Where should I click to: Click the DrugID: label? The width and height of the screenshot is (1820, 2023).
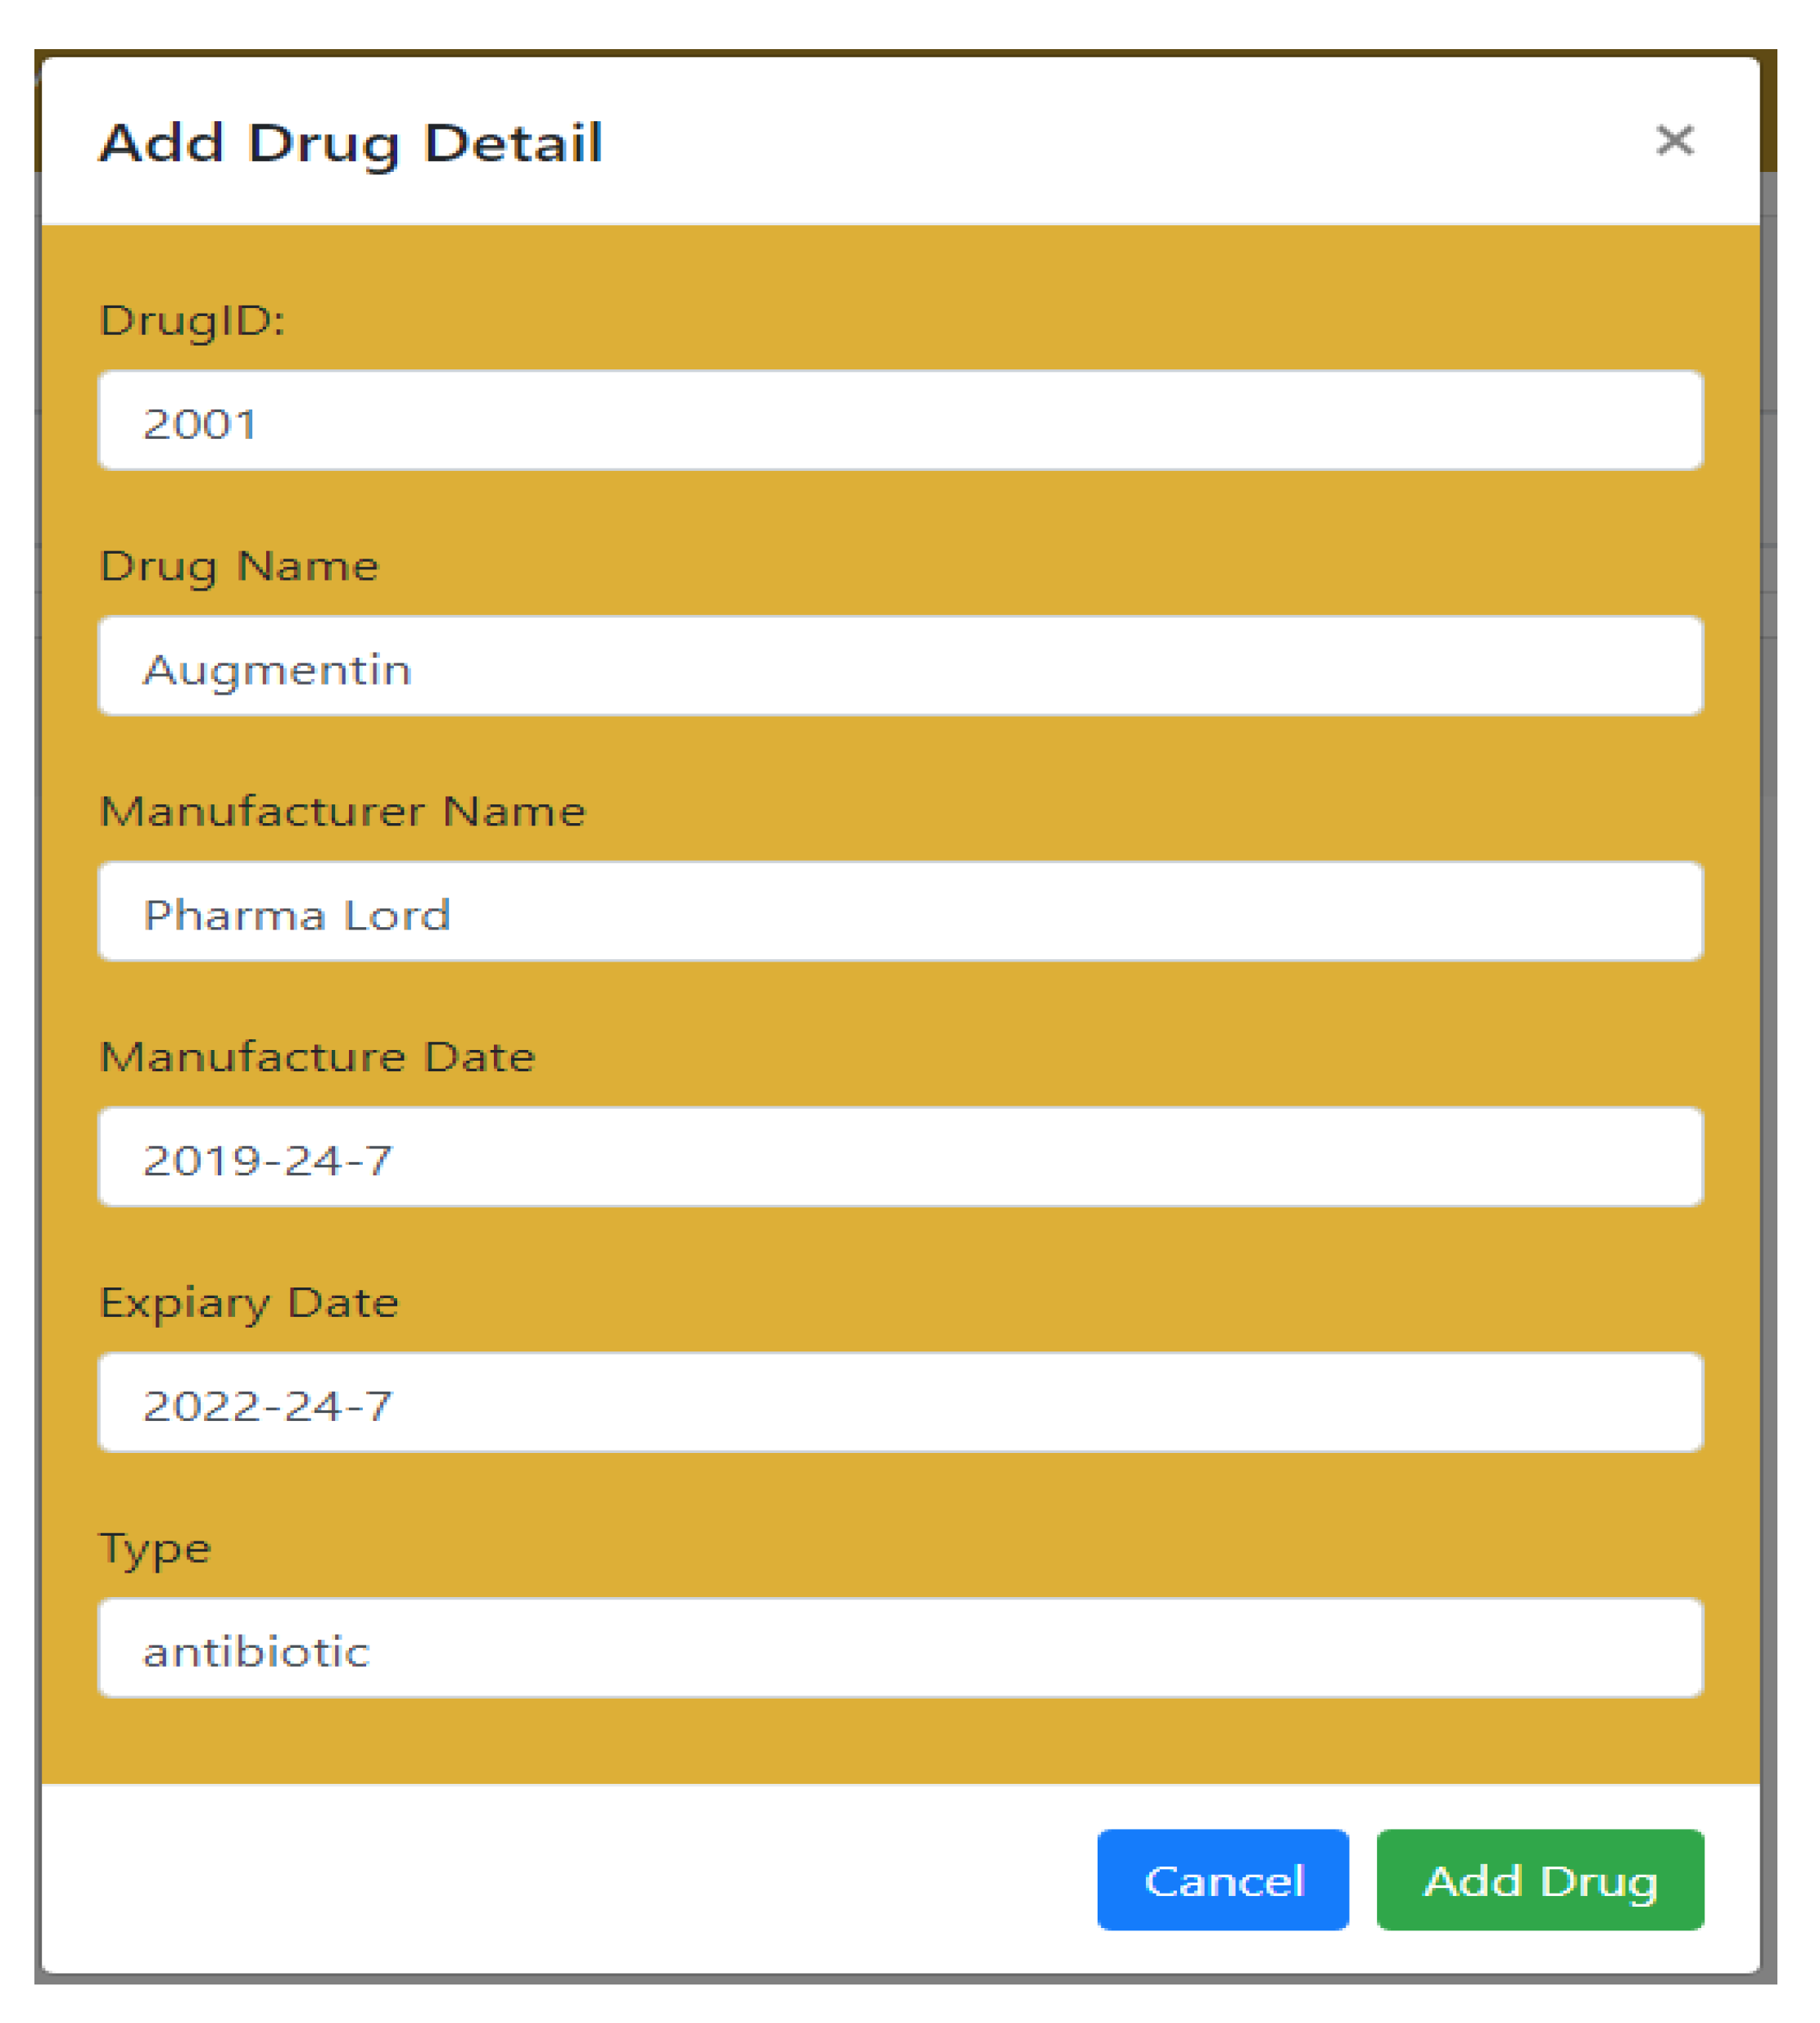tap(192, 322)
